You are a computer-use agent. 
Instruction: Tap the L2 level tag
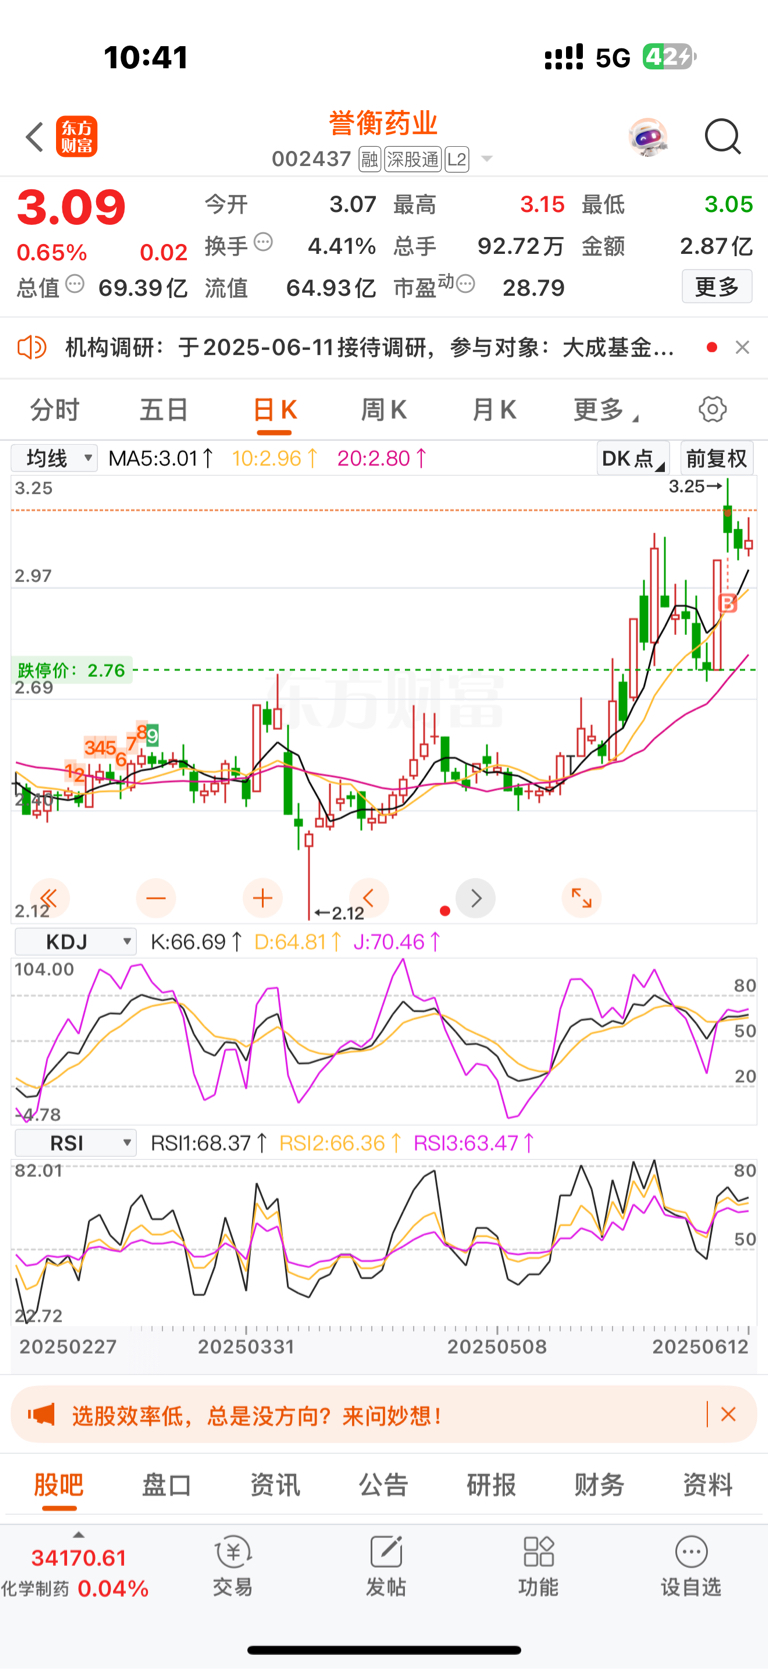click(x=457, y=160)
